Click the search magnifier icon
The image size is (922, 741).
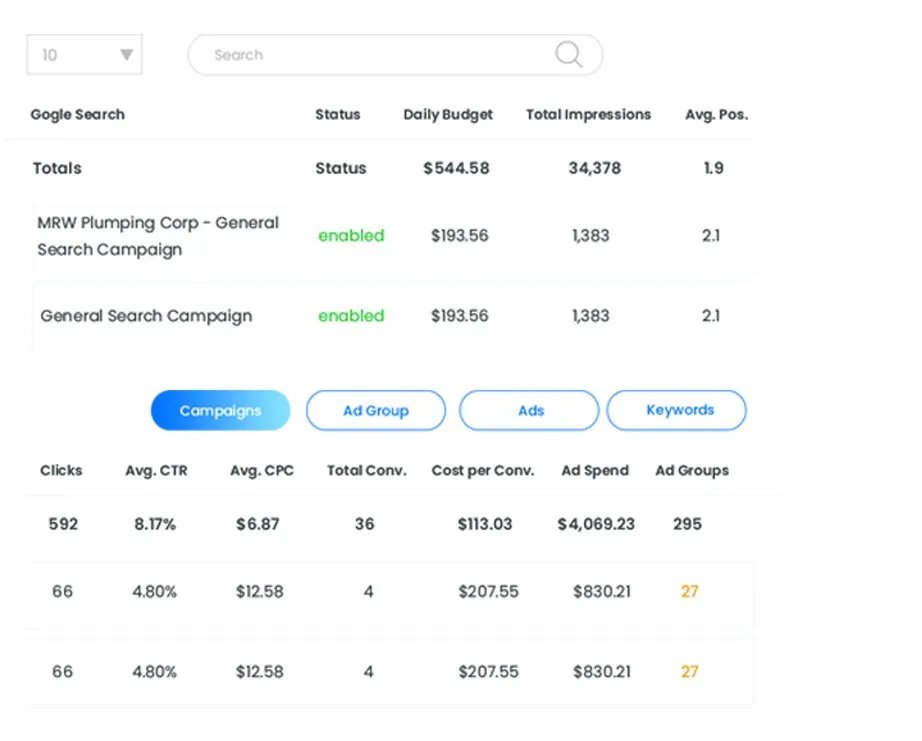tap(568, 55)
